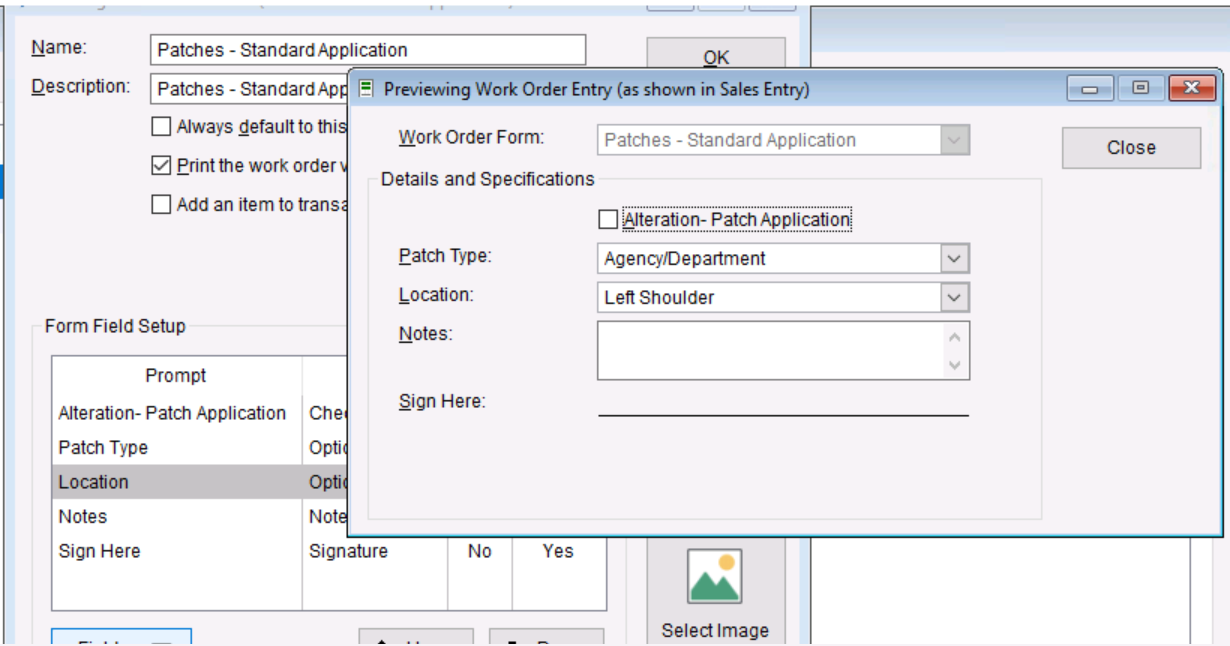
Task: Toggle the Add an item to transaction checkbox
Action: click(161, 205)
